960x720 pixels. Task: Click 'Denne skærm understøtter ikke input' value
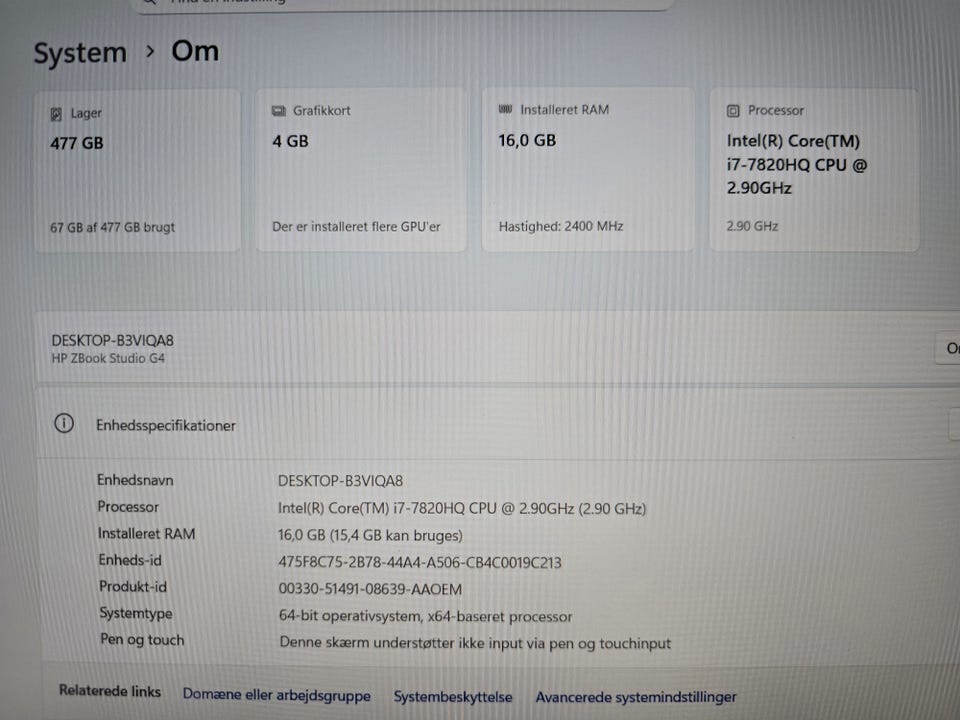coord(475,643)
